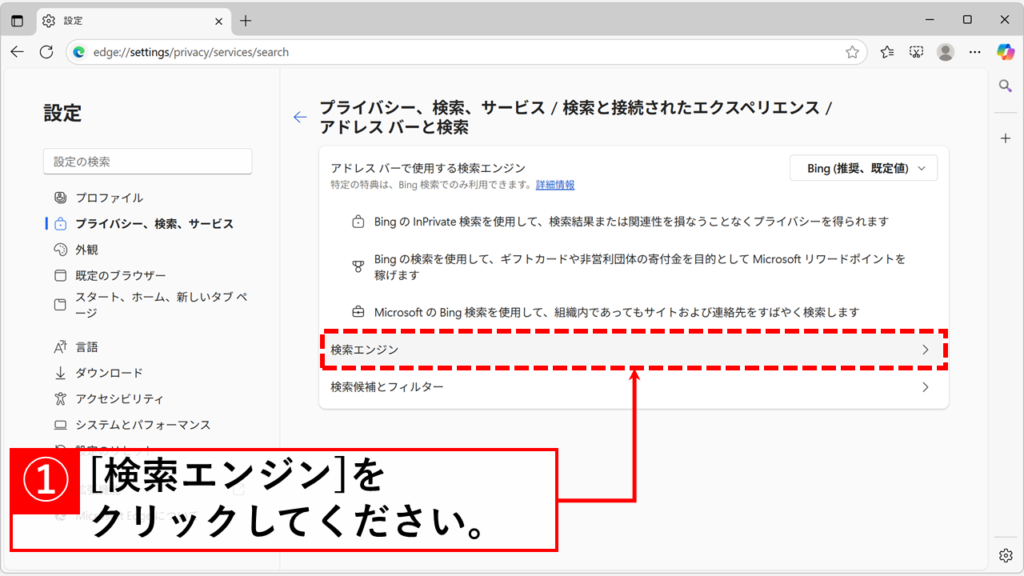Click the briefcase icon bullet
The width and height of the screenshot is (1024, 576).
pyautogui.click(x=358, y=312)
